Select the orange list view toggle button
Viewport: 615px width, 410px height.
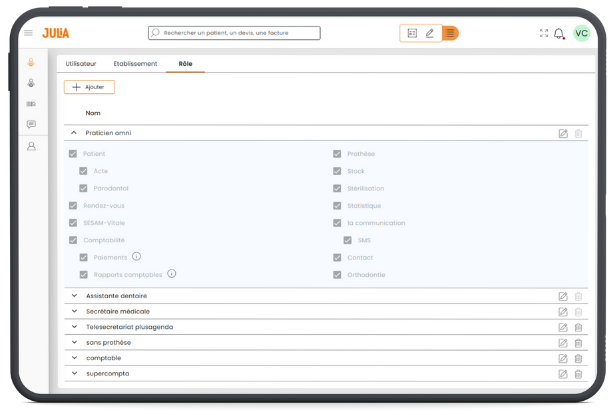coord(450,33)
